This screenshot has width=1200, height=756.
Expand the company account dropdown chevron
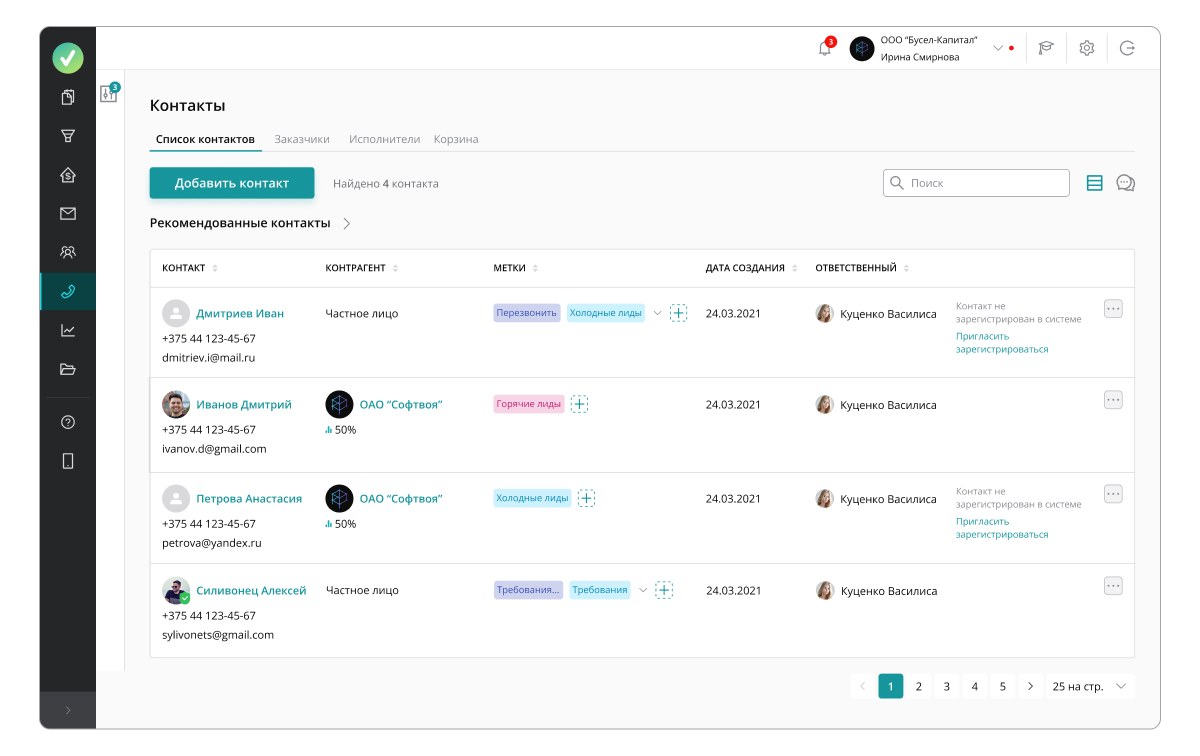(x=997, y=48)
